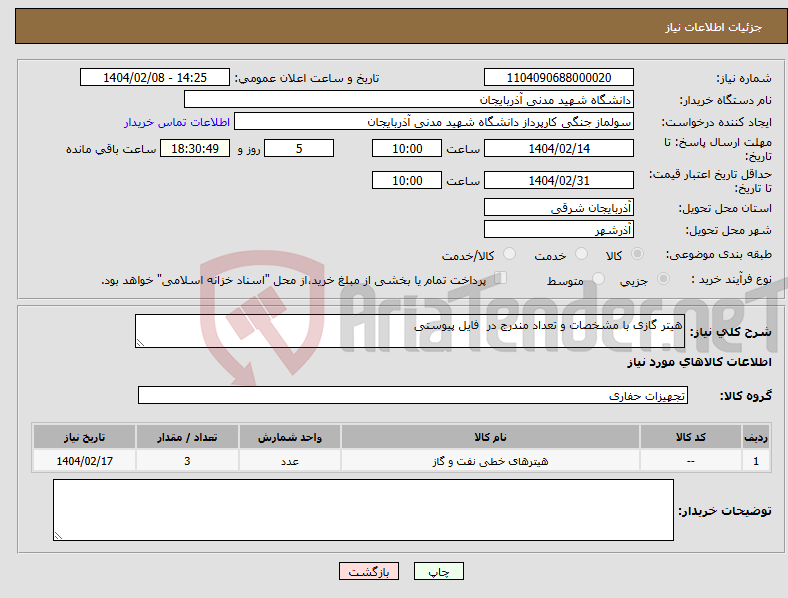Click the row number cell 1
Screen dimensions: 788x598
[756, 461]
